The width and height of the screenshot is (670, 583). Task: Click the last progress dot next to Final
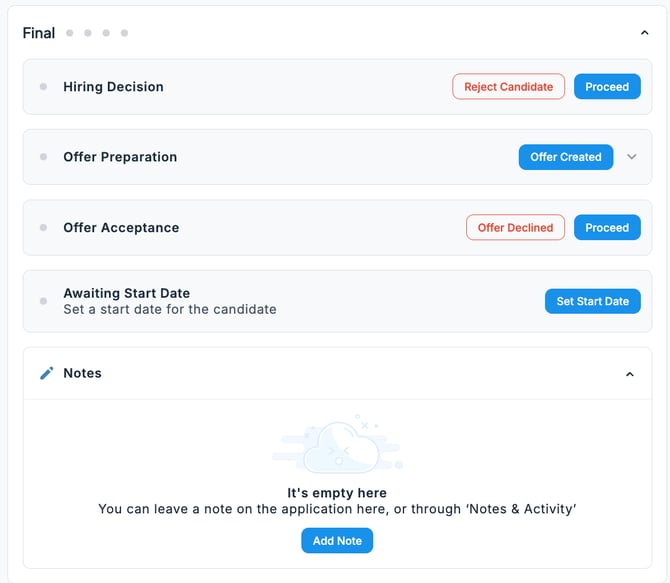tap(124, 33)
